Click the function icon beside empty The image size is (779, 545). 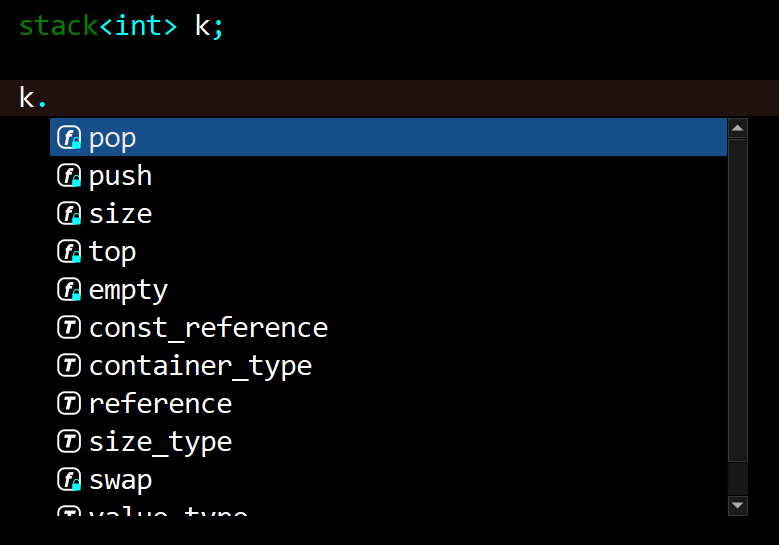coord(69,290)
